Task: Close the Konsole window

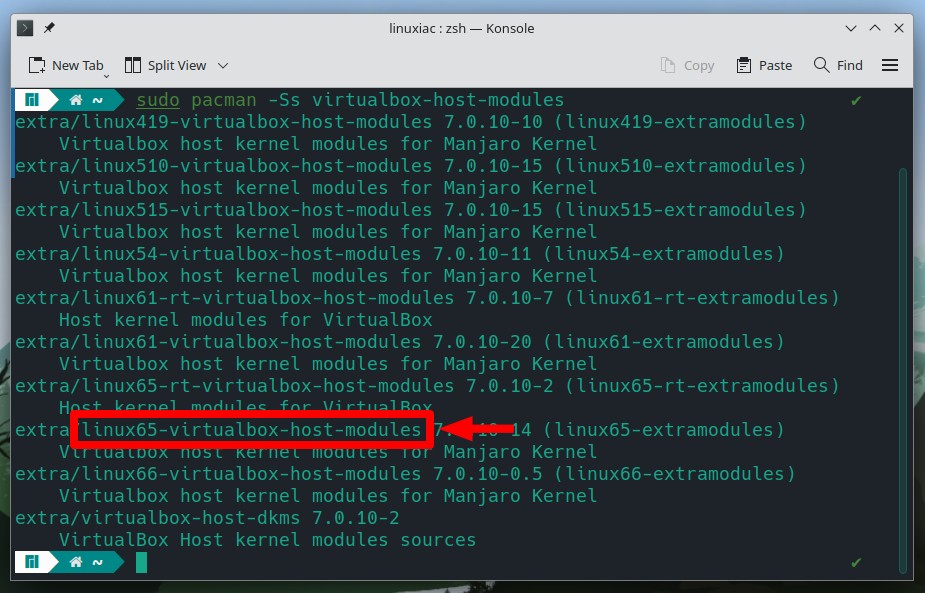Action: click(x=899, y=28)
